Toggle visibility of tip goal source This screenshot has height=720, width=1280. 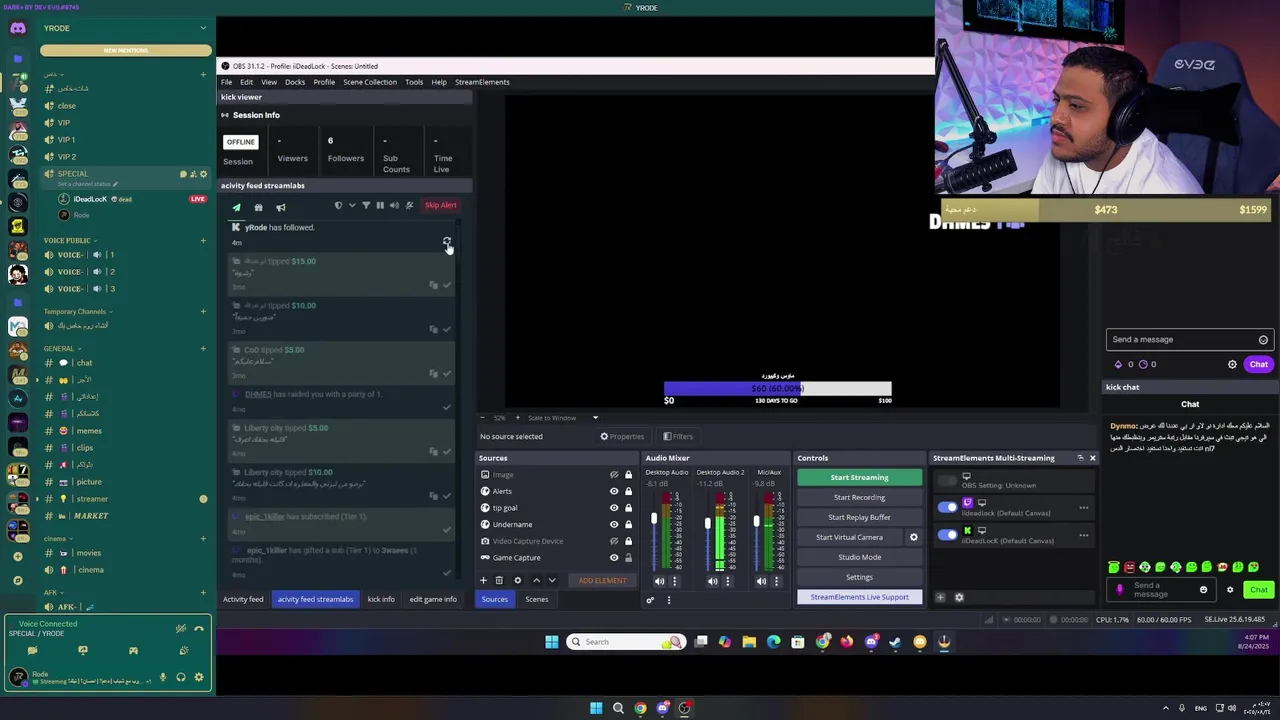(614, 508)
